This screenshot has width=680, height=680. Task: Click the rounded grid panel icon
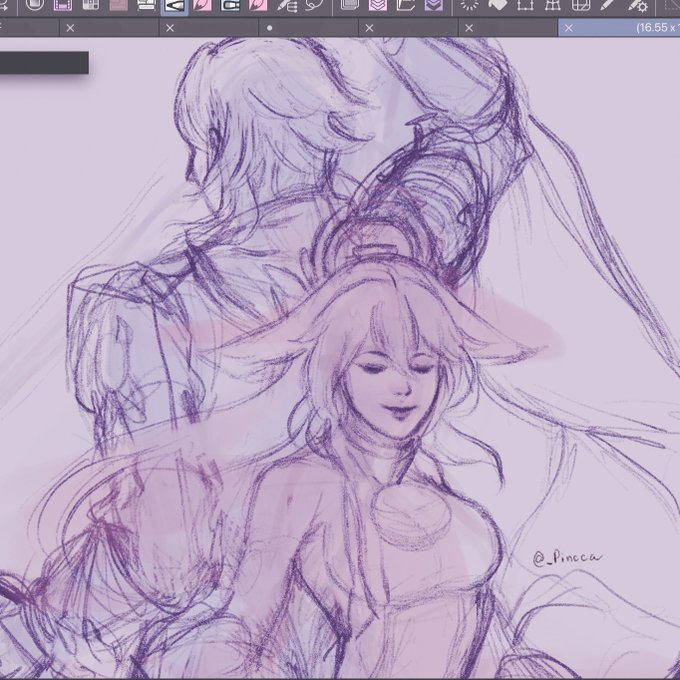pos(580,5)
